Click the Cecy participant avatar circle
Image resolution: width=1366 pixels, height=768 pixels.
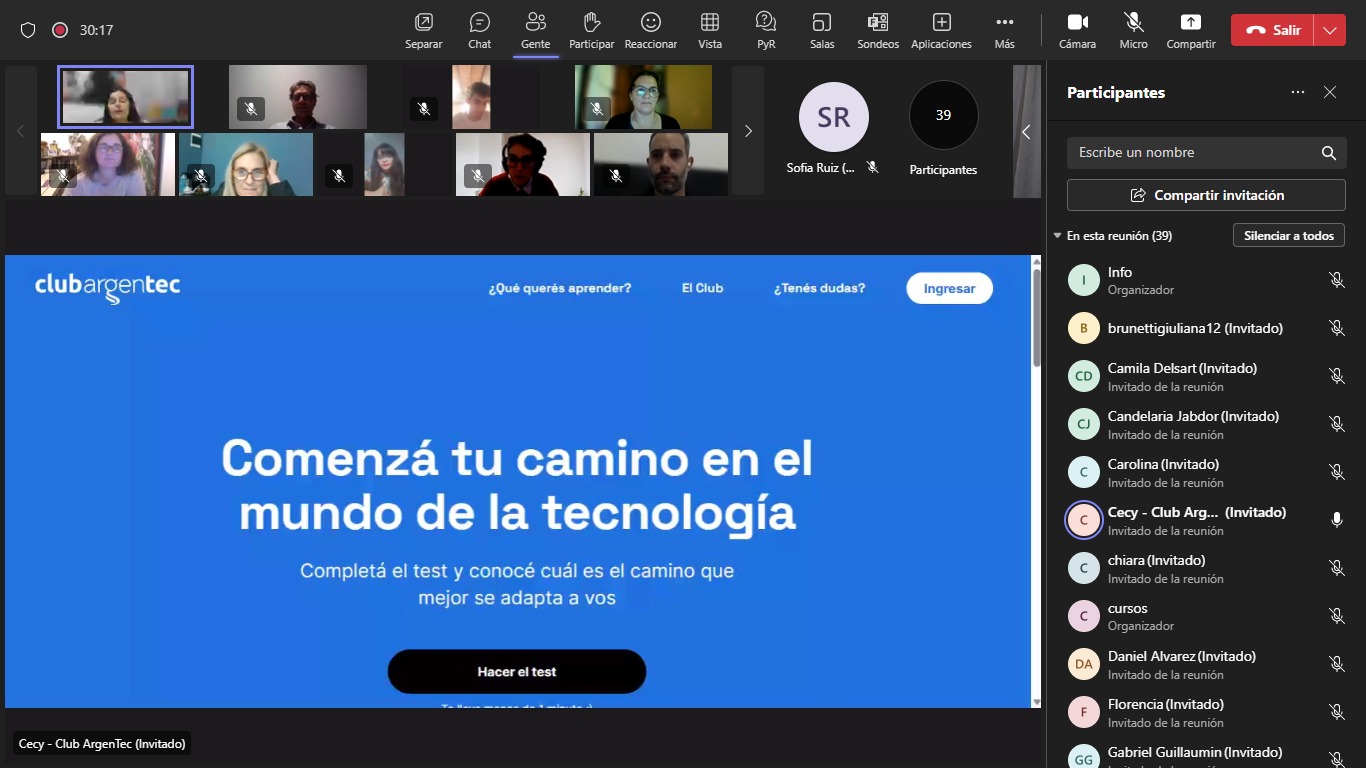[1084, 520]
